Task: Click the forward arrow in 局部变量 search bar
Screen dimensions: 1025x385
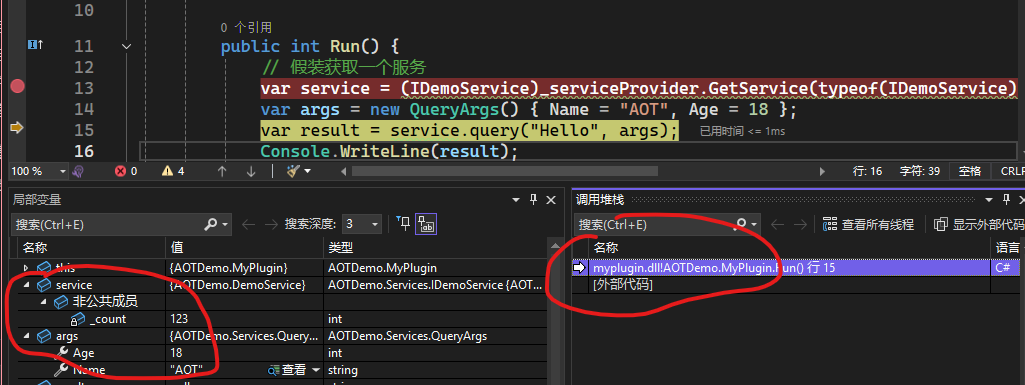Action: (271, 224)
